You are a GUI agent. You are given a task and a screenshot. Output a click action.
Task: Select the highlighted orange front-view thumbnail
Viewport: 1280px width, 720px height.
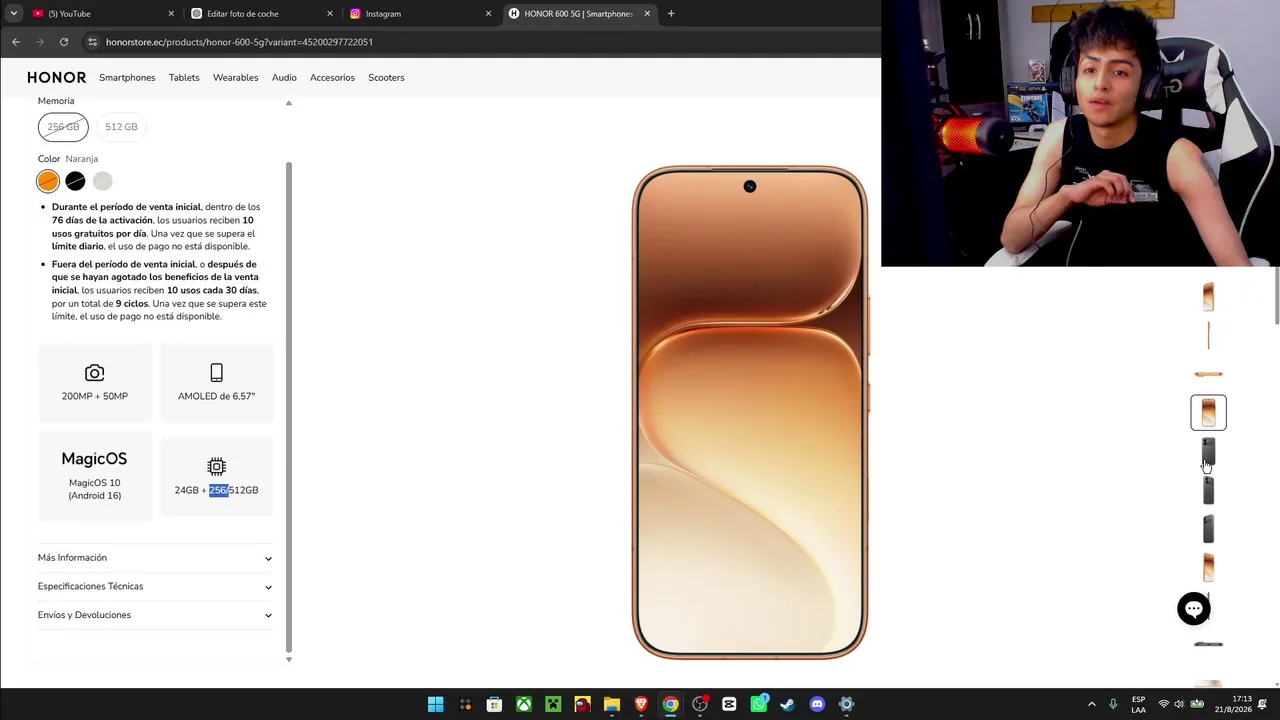(x=1208, y=412)
